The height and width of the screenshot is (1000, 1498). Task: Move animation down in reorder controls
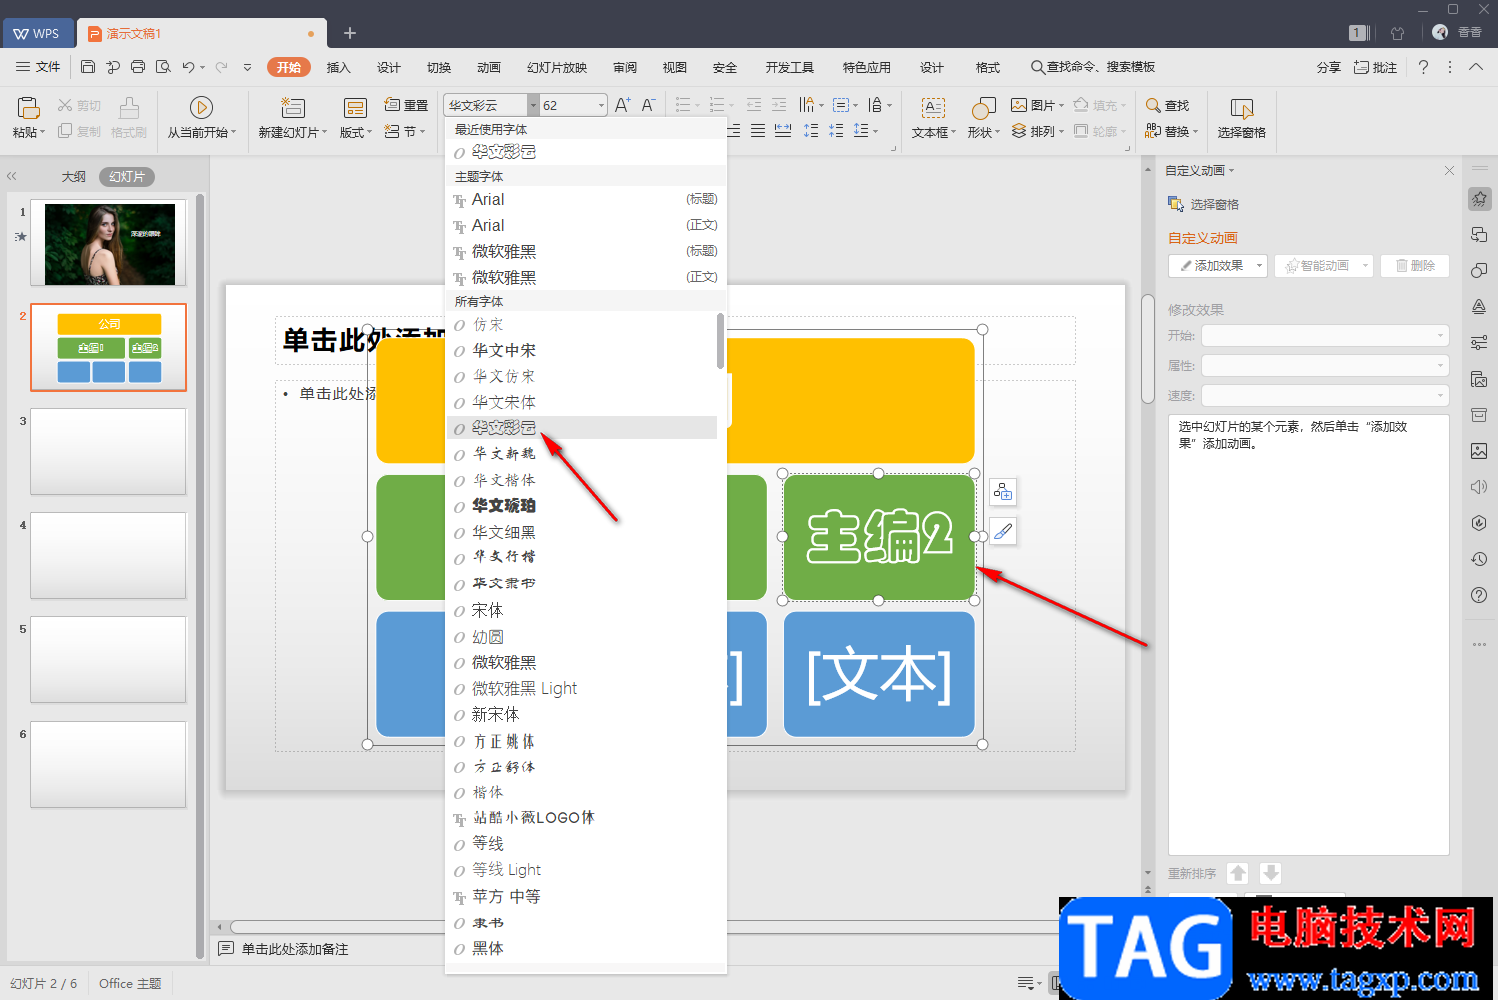[1270, 873]
